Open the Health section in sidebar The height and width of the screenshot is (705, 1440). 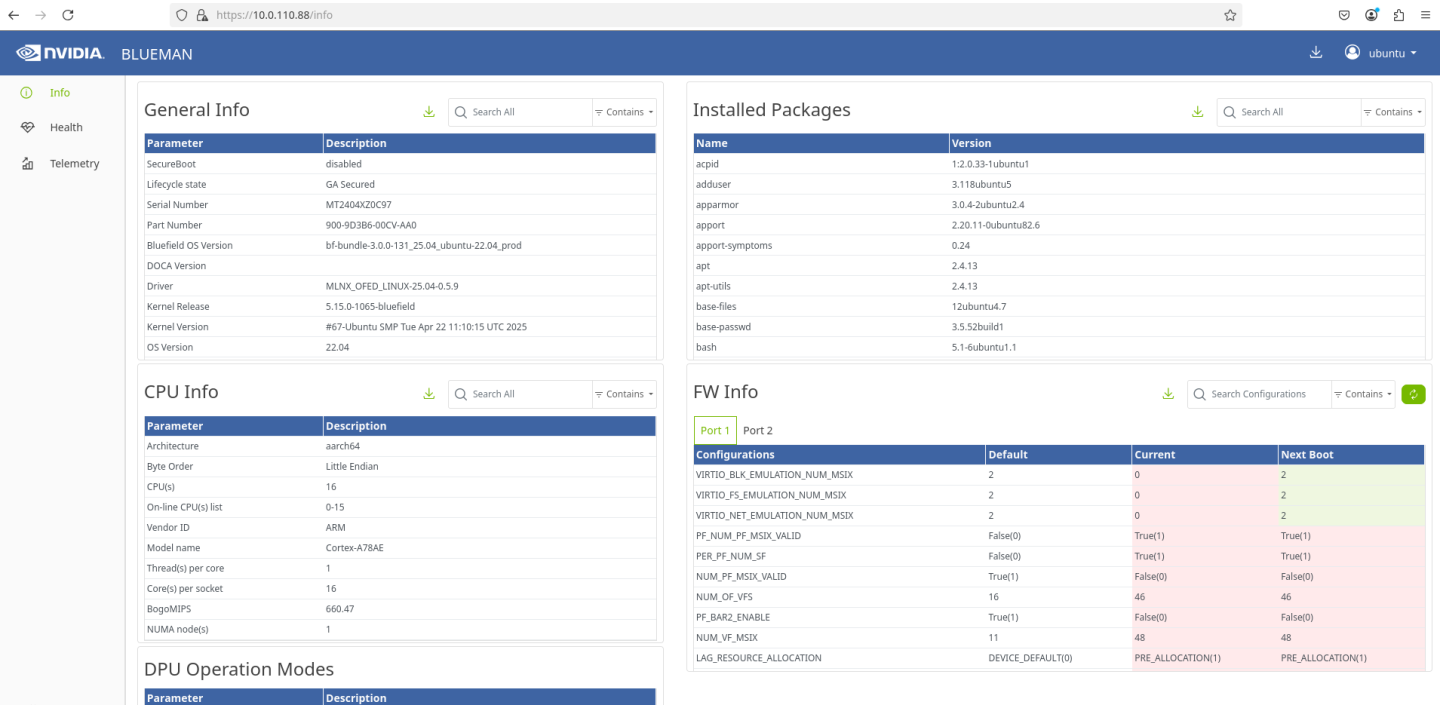coord(66,128)
